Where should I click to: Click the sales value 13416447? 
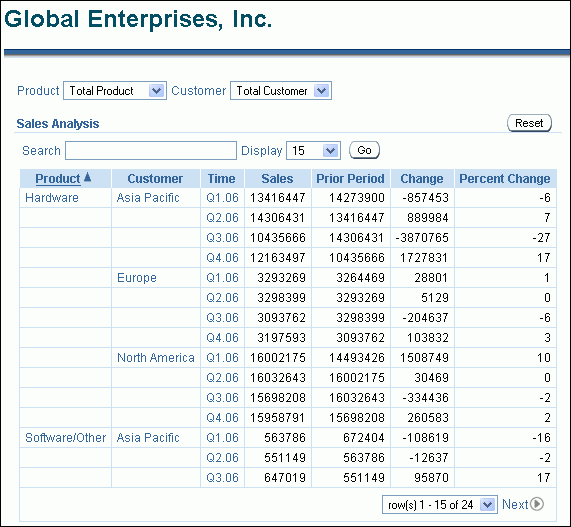(x=277, y=198)
